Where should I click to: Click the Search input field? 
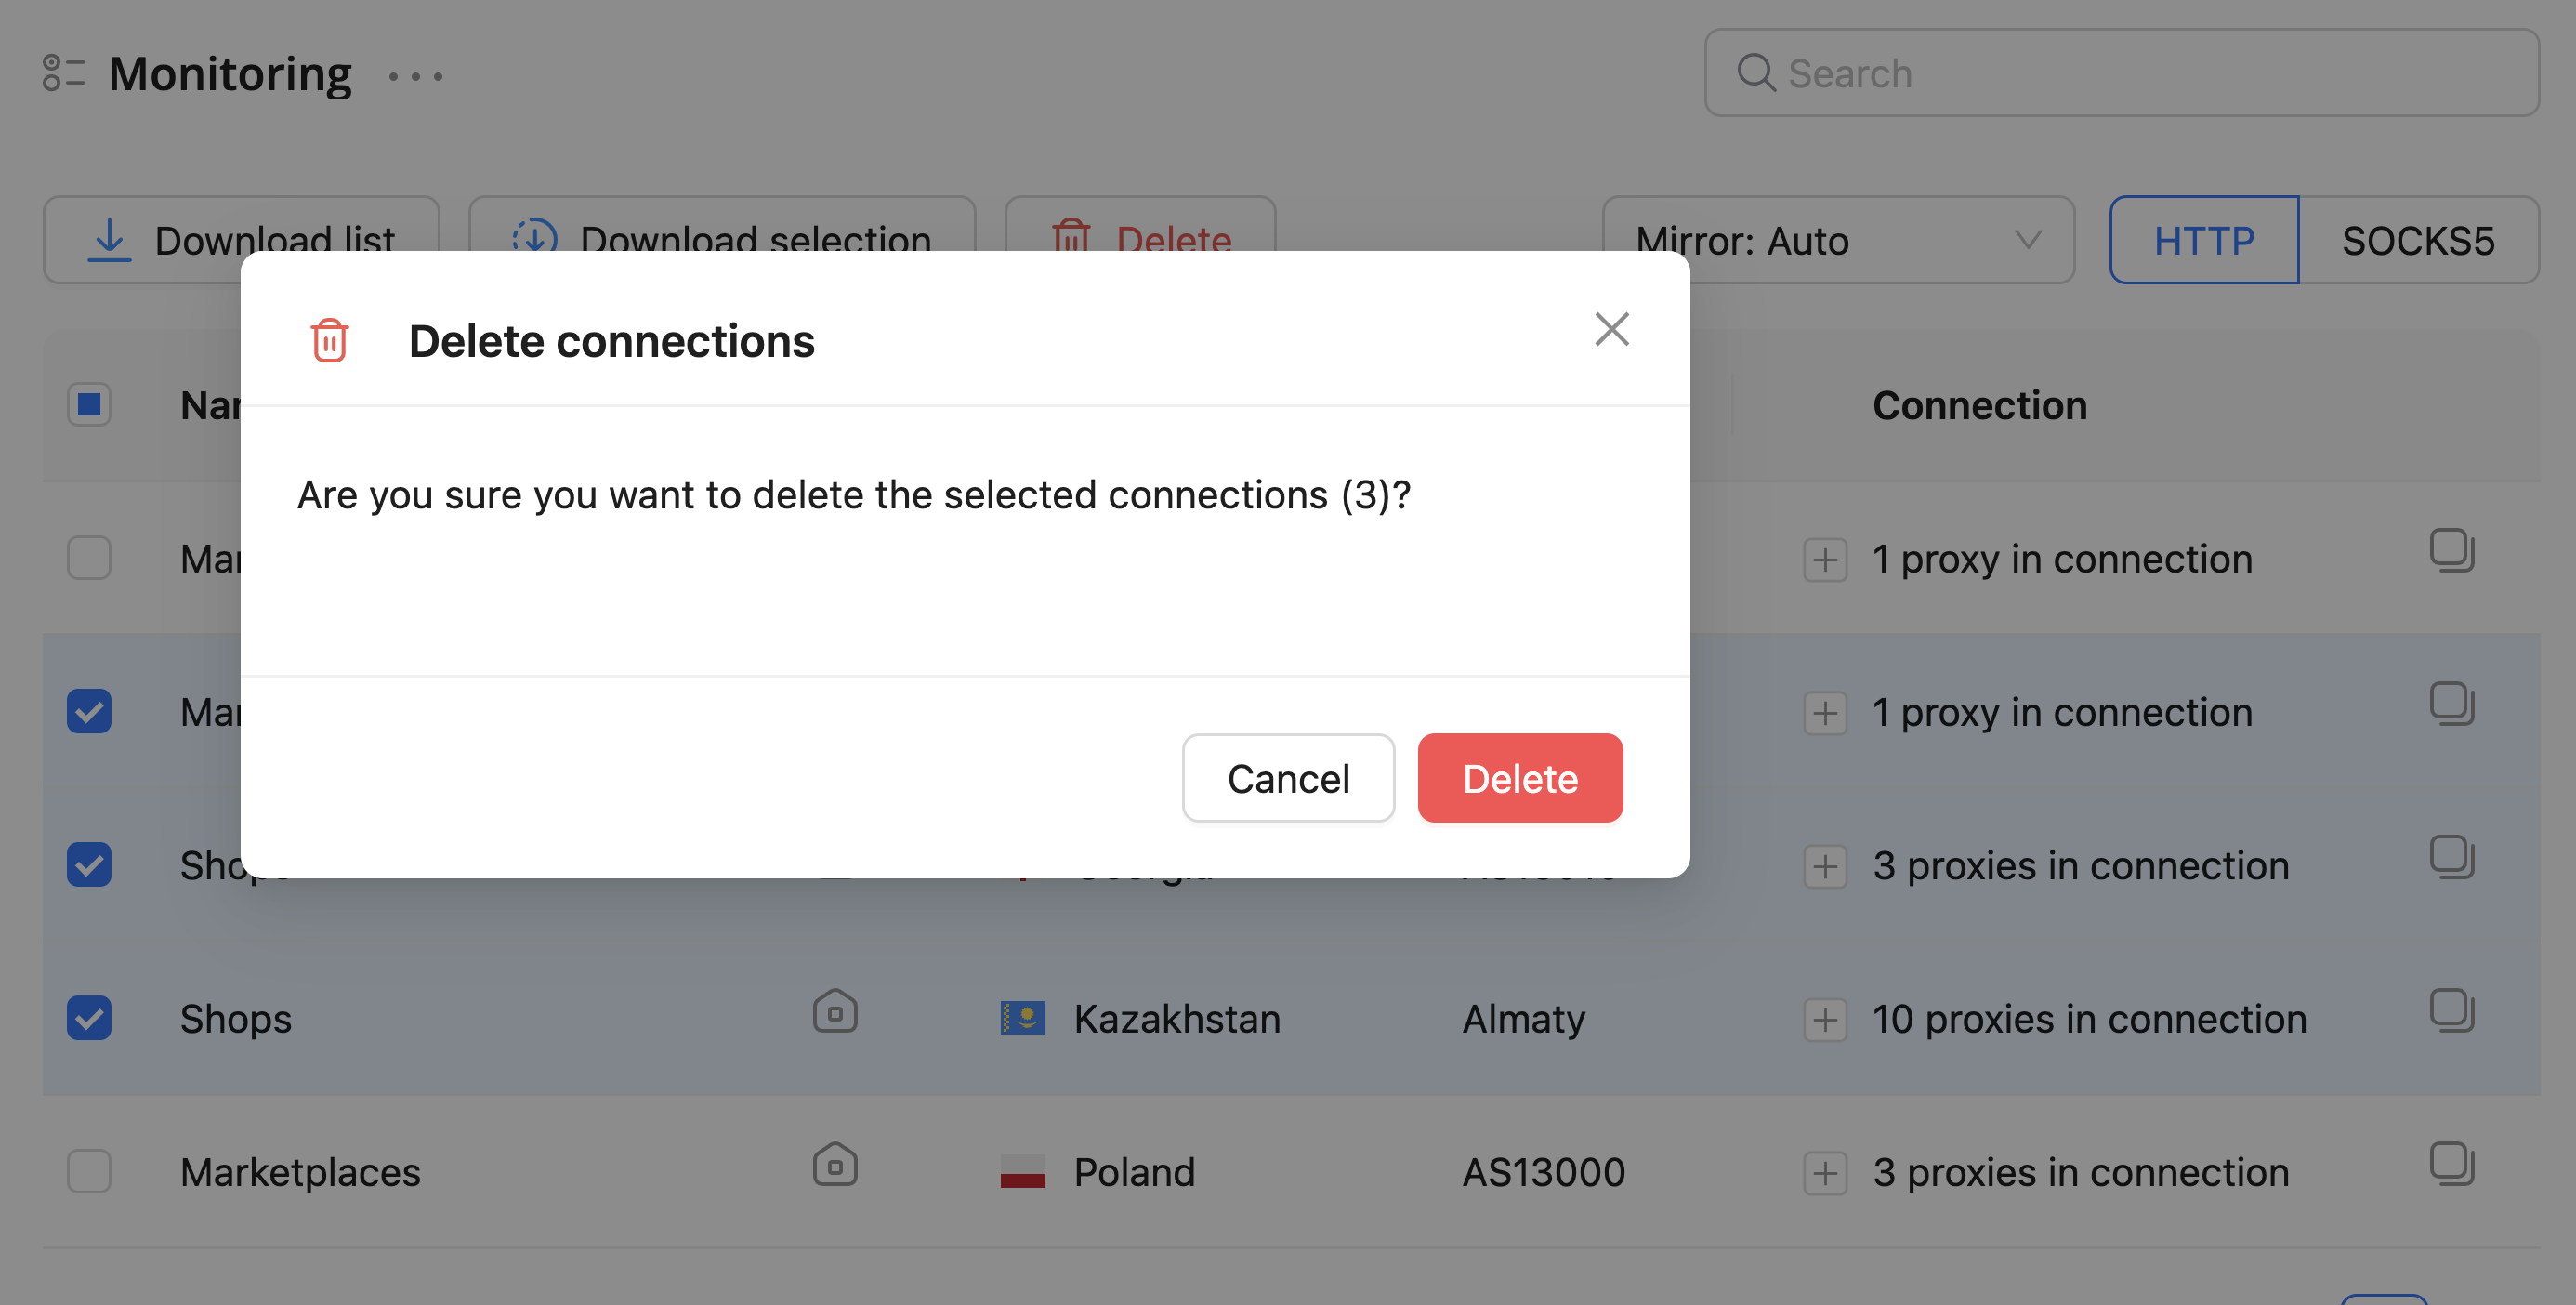[2120, 73]
